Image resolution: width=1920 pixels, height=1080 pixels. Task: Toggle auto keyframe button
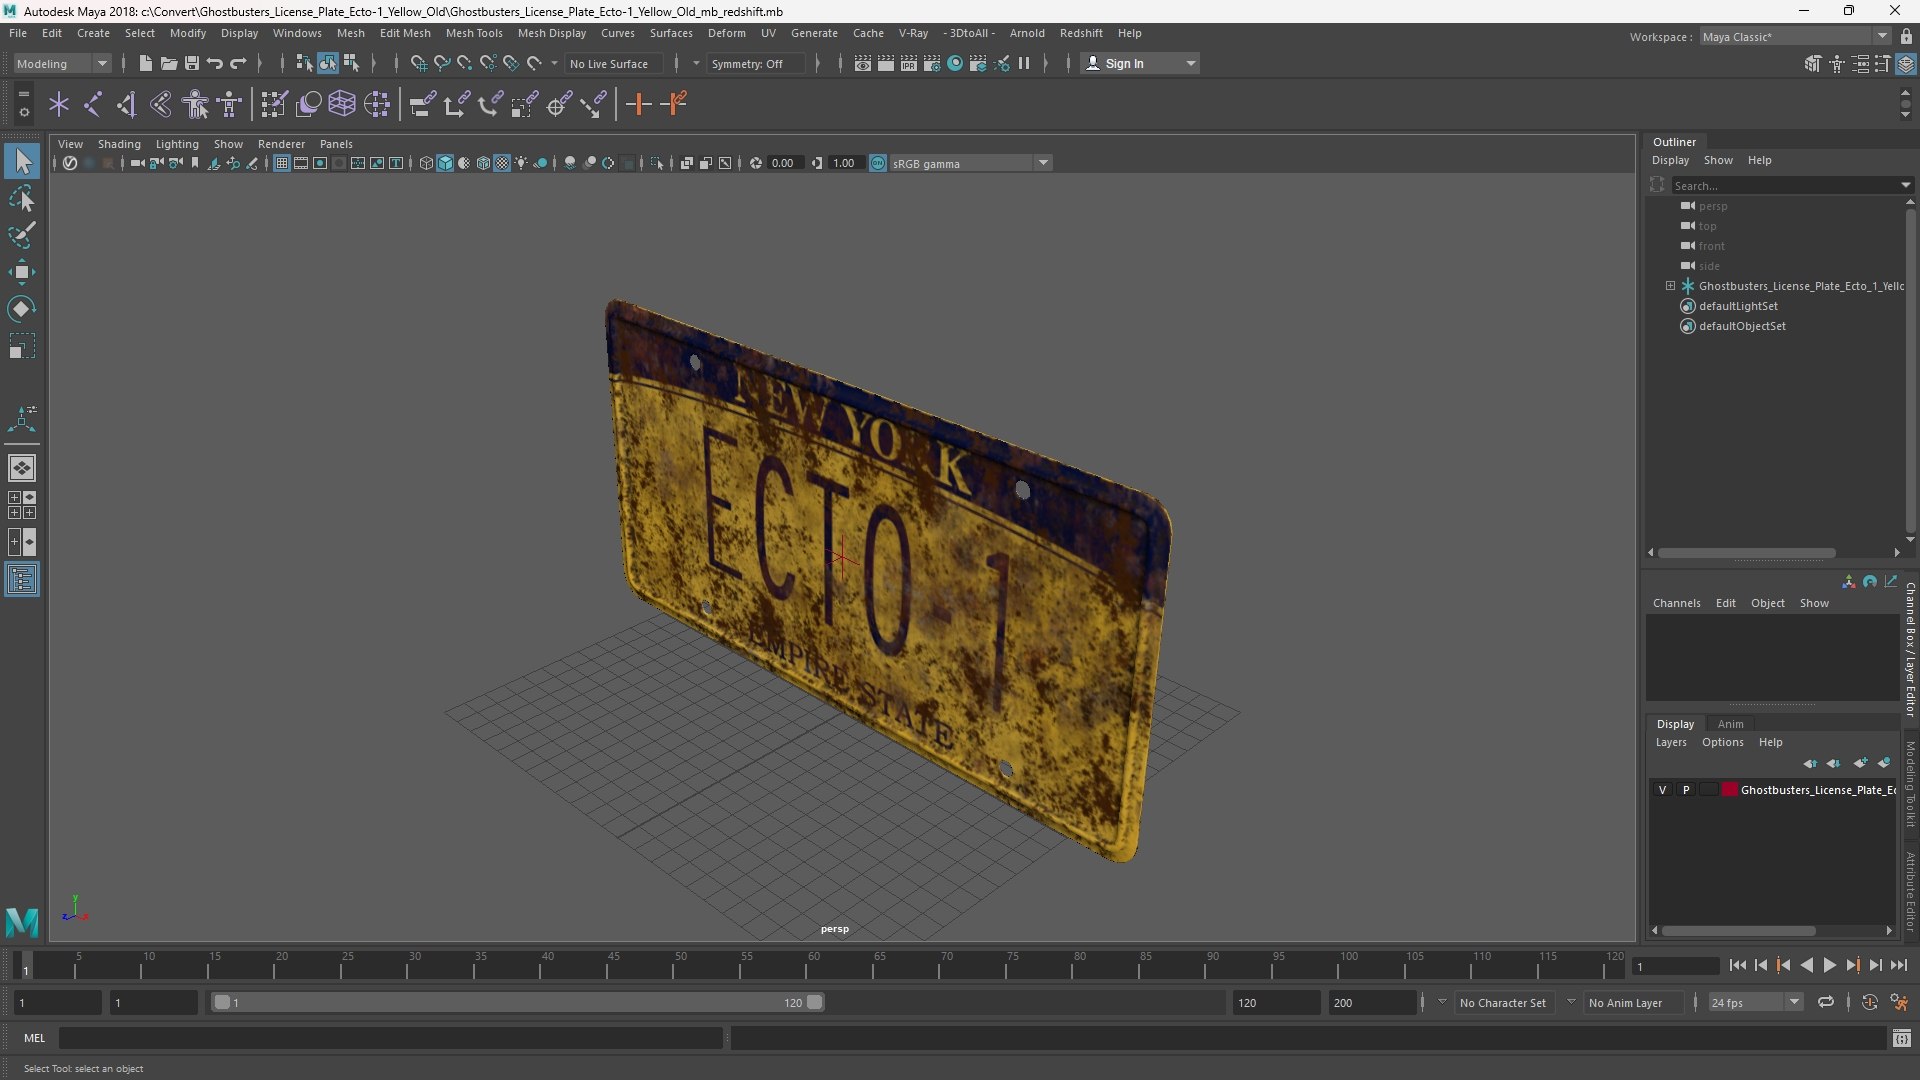[1869, 1002]
